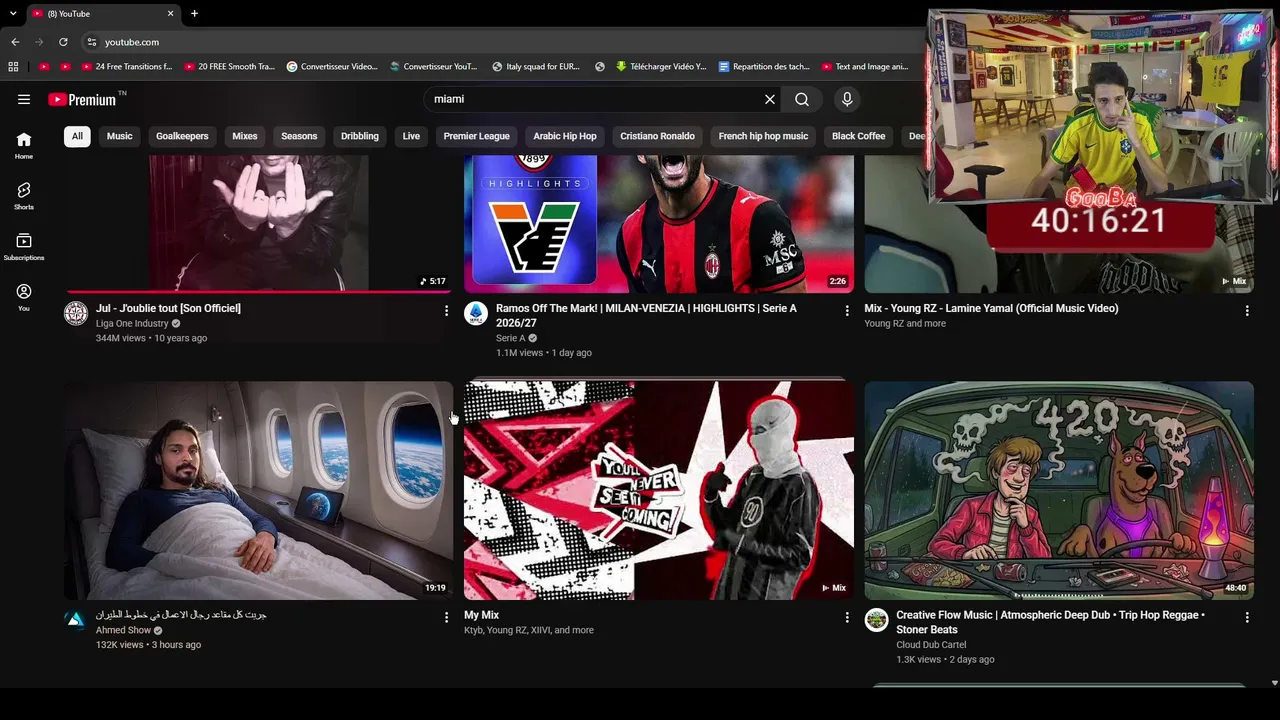Open the 20 FREE Smooth Tra... bookmark
Image resolution: width=1280 pixels, height=720 pixels.
[x=229, y=67]
